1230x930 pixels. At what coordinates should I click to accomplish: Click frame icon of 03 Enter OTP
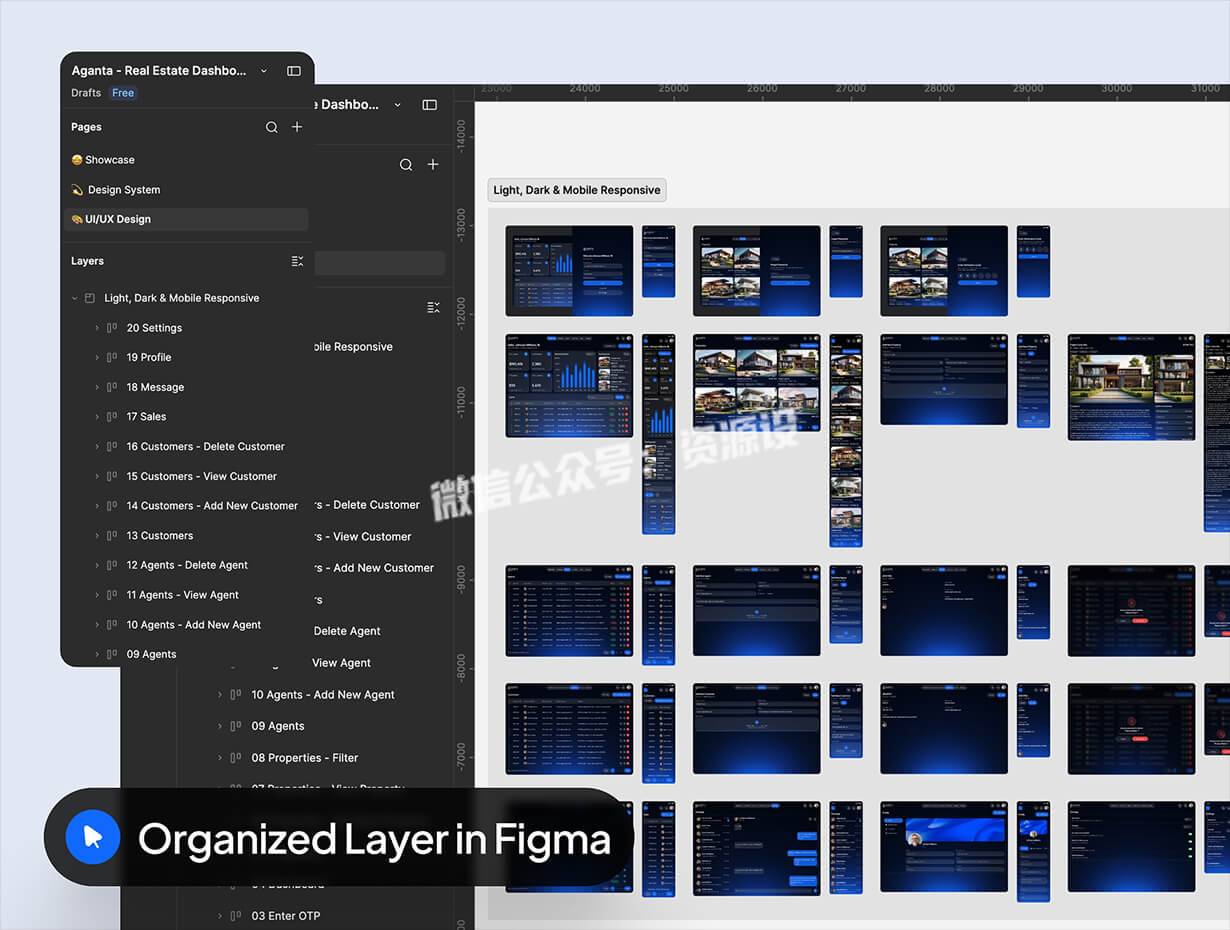click(236, 916)
